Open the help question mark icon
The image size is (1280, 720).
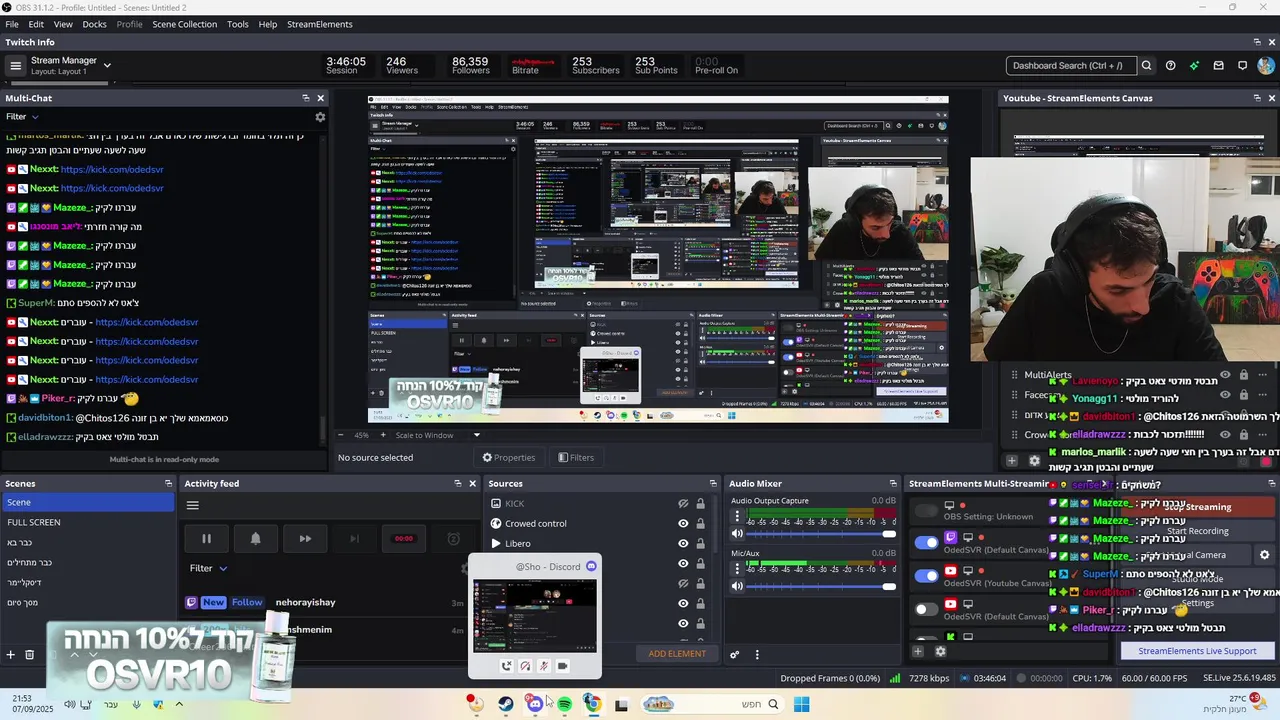pos(1170,66)
